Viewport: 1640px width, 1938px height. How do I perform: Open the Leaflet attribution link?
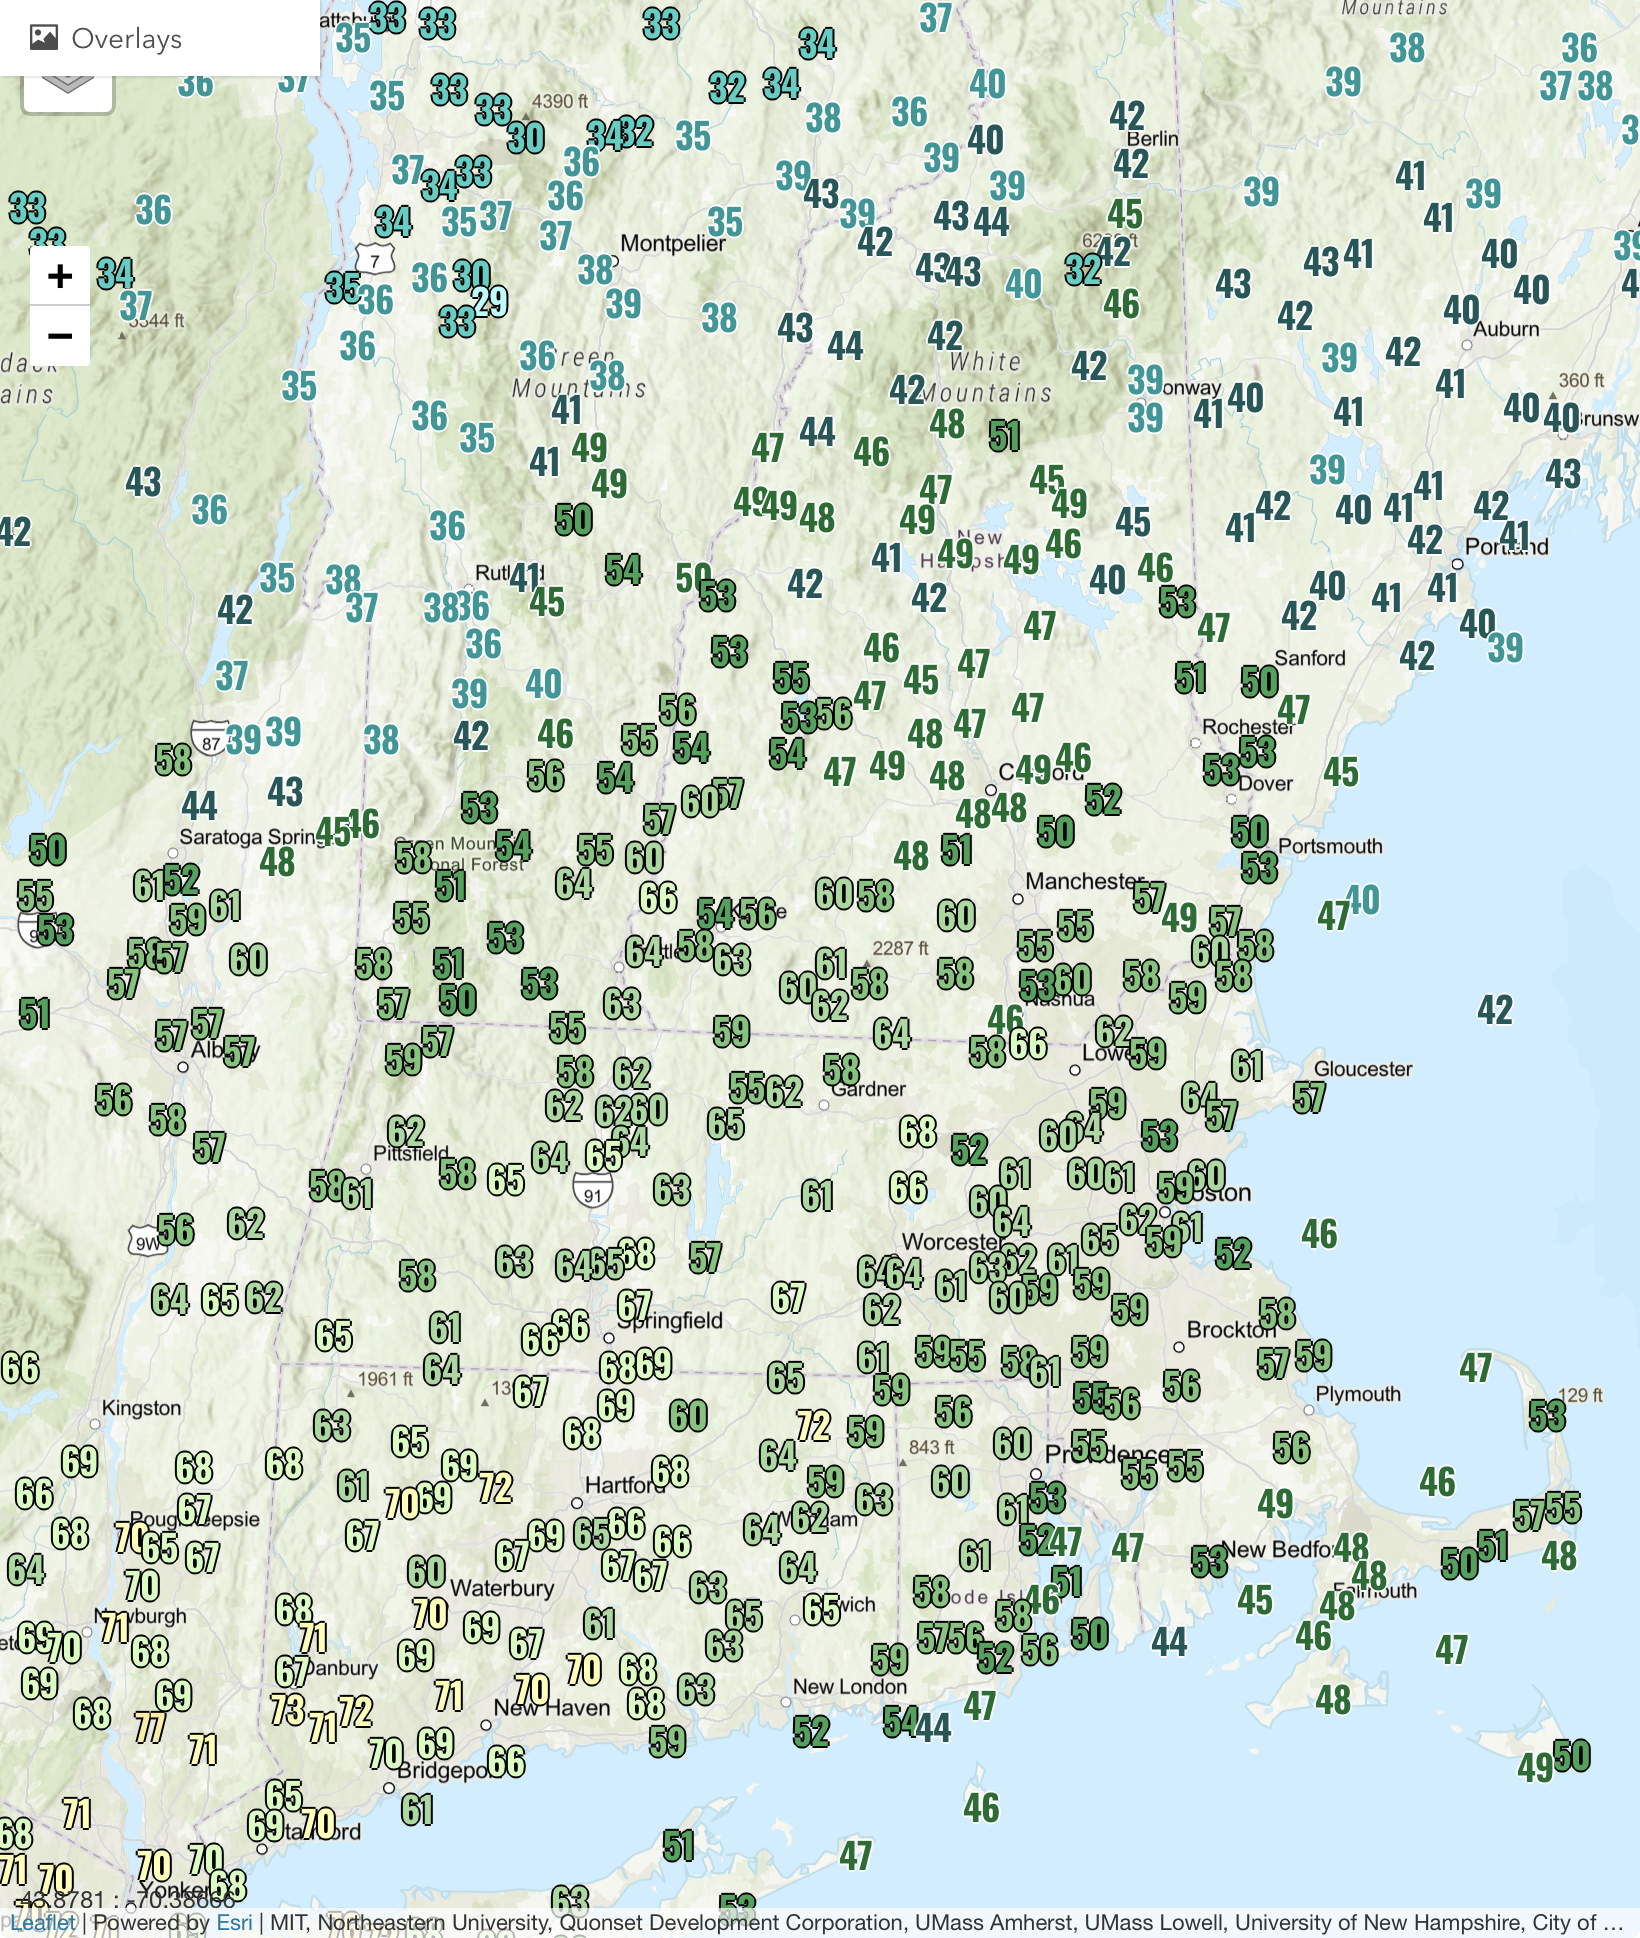pyautogui.click(x=43, y=1922)
